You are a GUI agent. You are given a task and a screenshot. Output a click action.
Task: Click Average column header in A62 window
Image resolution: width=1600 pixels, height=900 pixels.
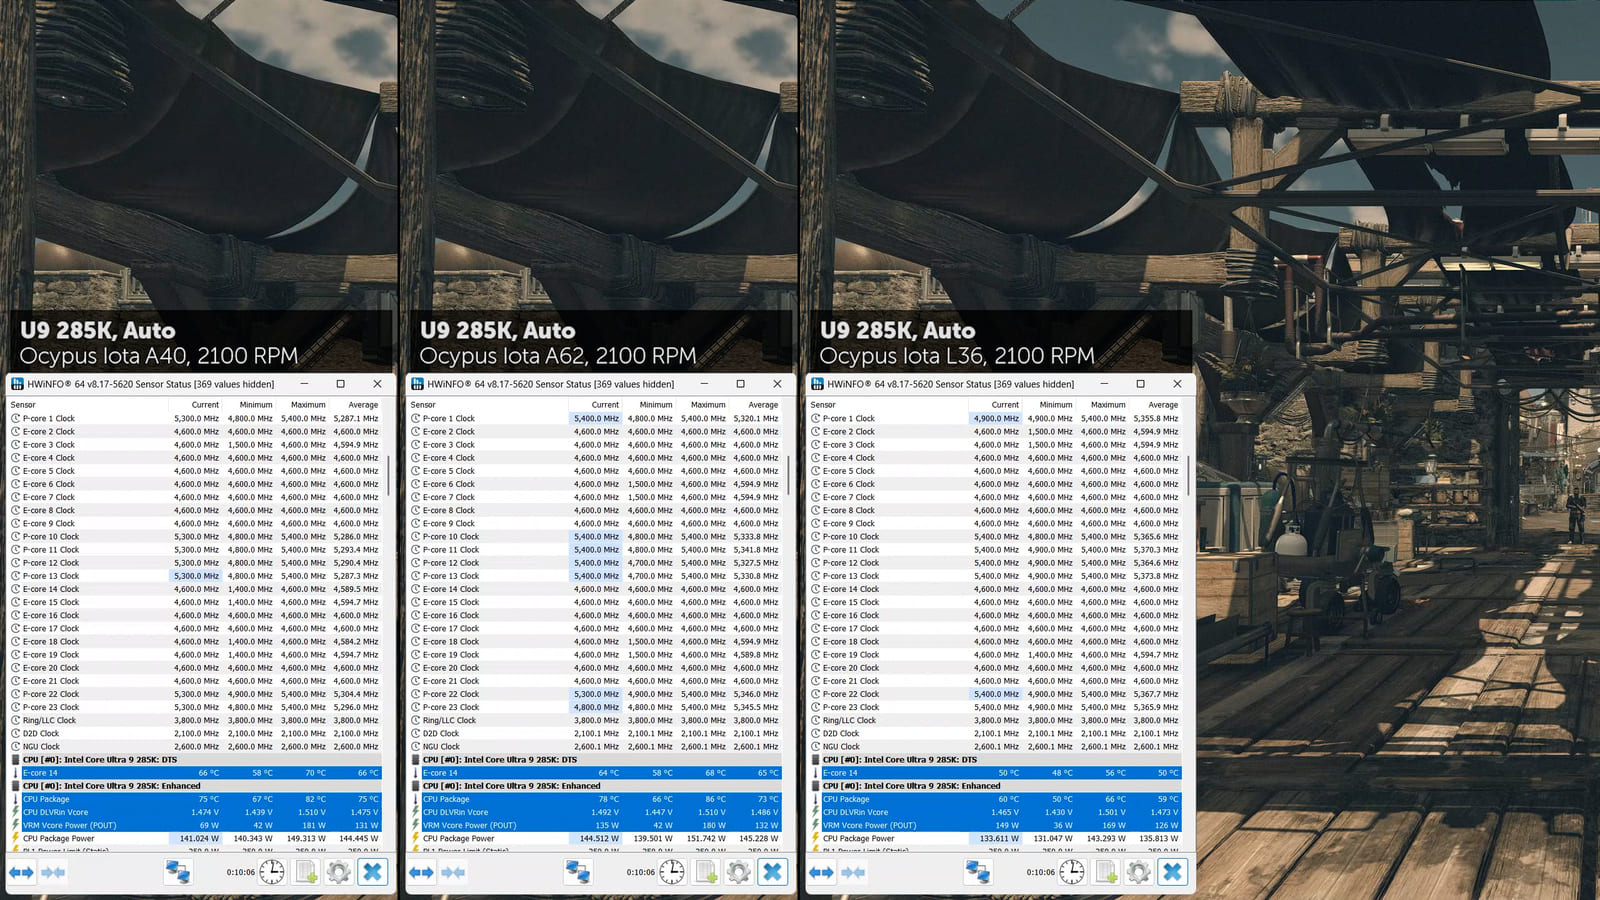point(763,405)
